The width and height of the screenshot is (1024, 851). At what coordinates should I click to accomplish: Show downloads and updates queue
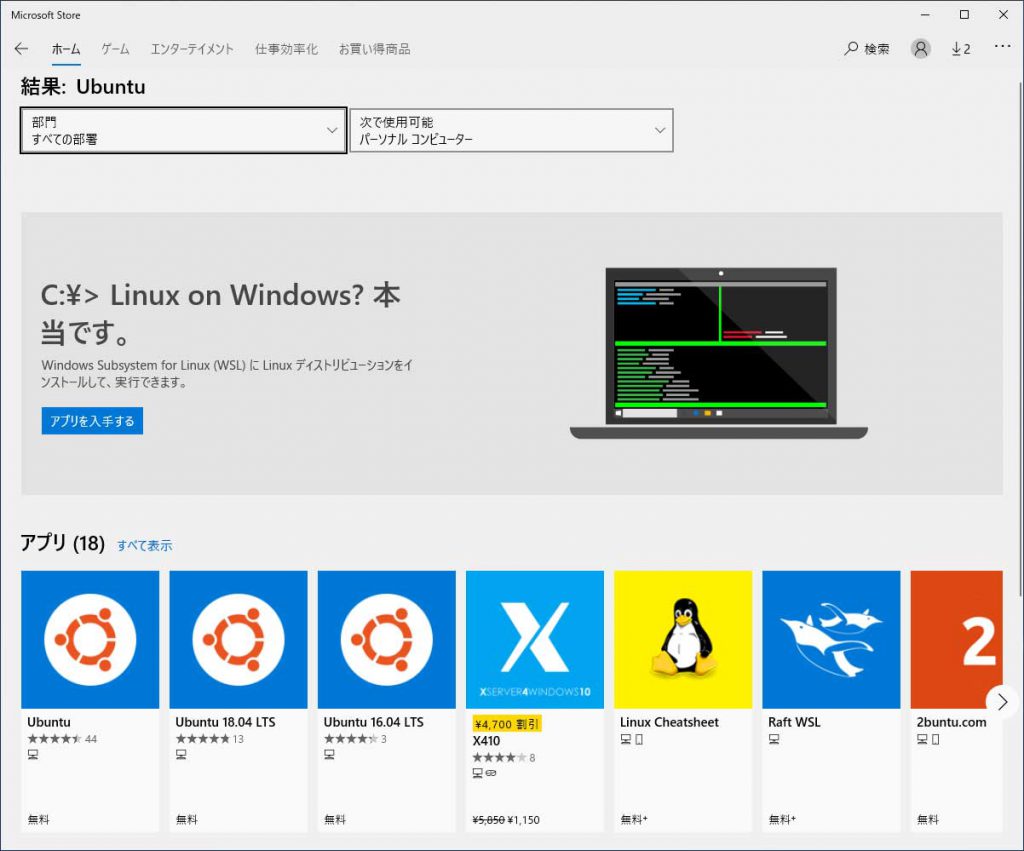point(961,49)
